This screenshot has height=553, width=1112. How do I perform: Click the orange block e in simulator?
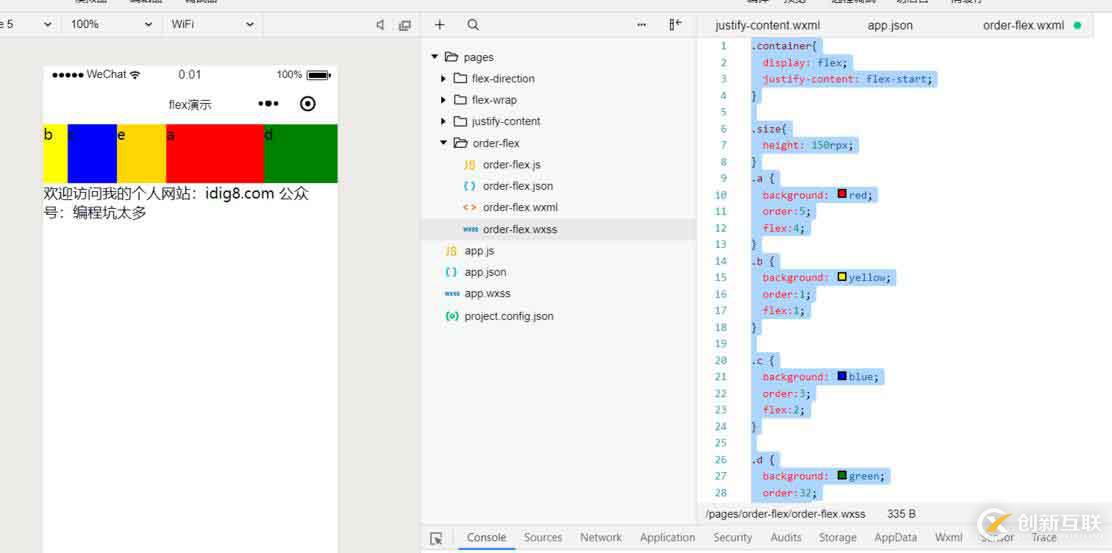141,153
